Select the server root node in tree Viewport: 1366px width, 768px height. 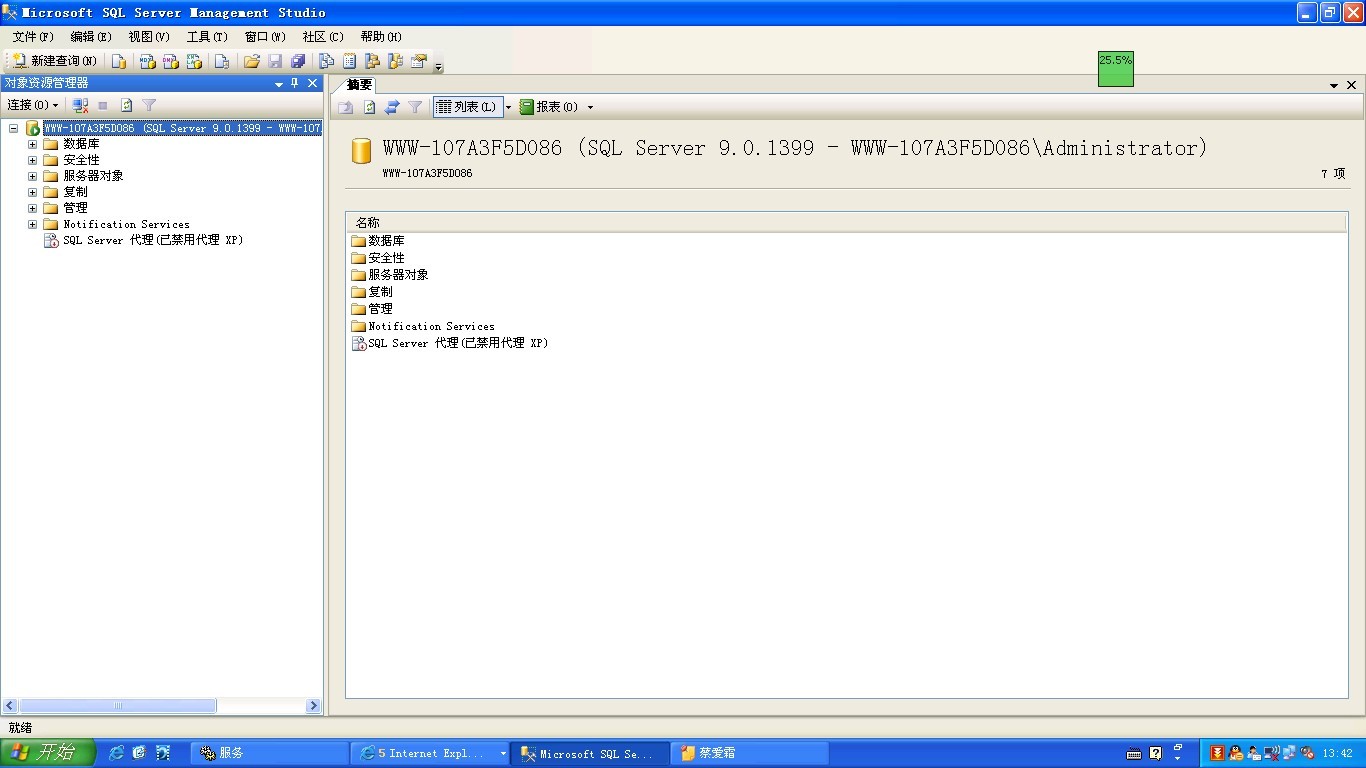click(x=182, y=128)
